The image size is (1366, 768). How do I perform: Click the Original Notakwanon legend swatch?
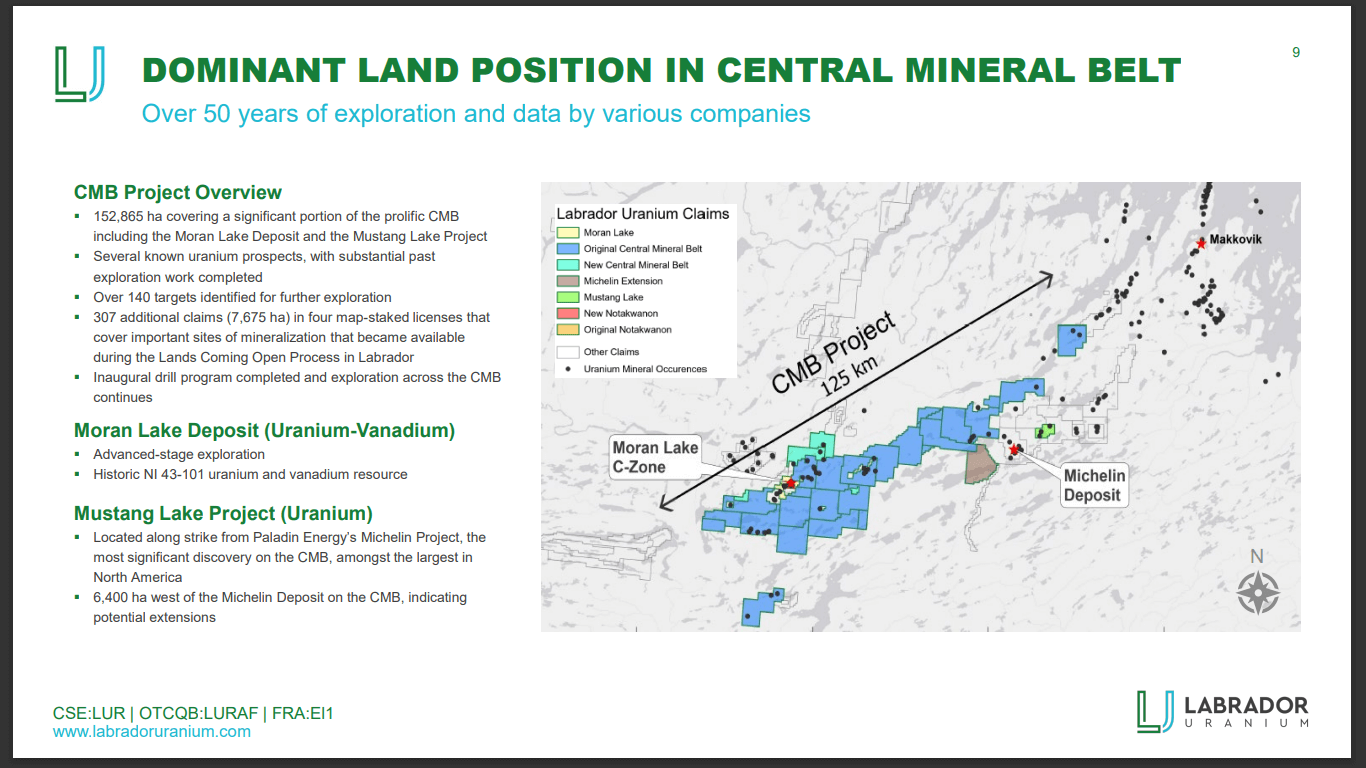(x=567, y=329)
